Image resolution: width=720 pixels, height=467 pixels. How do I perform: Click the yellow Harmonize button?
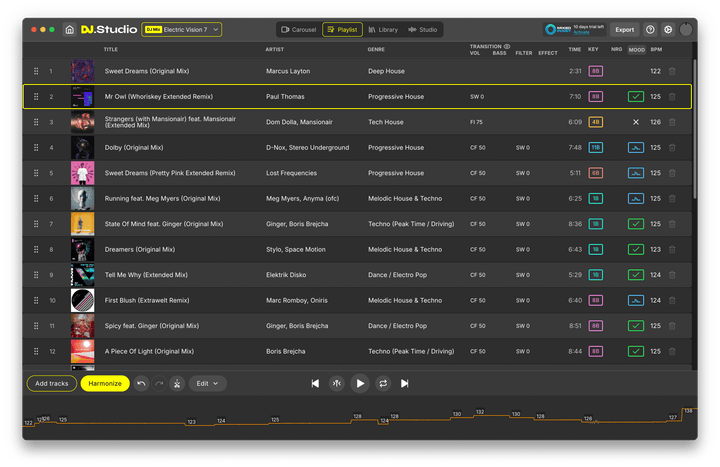click(x=104, y=383)
